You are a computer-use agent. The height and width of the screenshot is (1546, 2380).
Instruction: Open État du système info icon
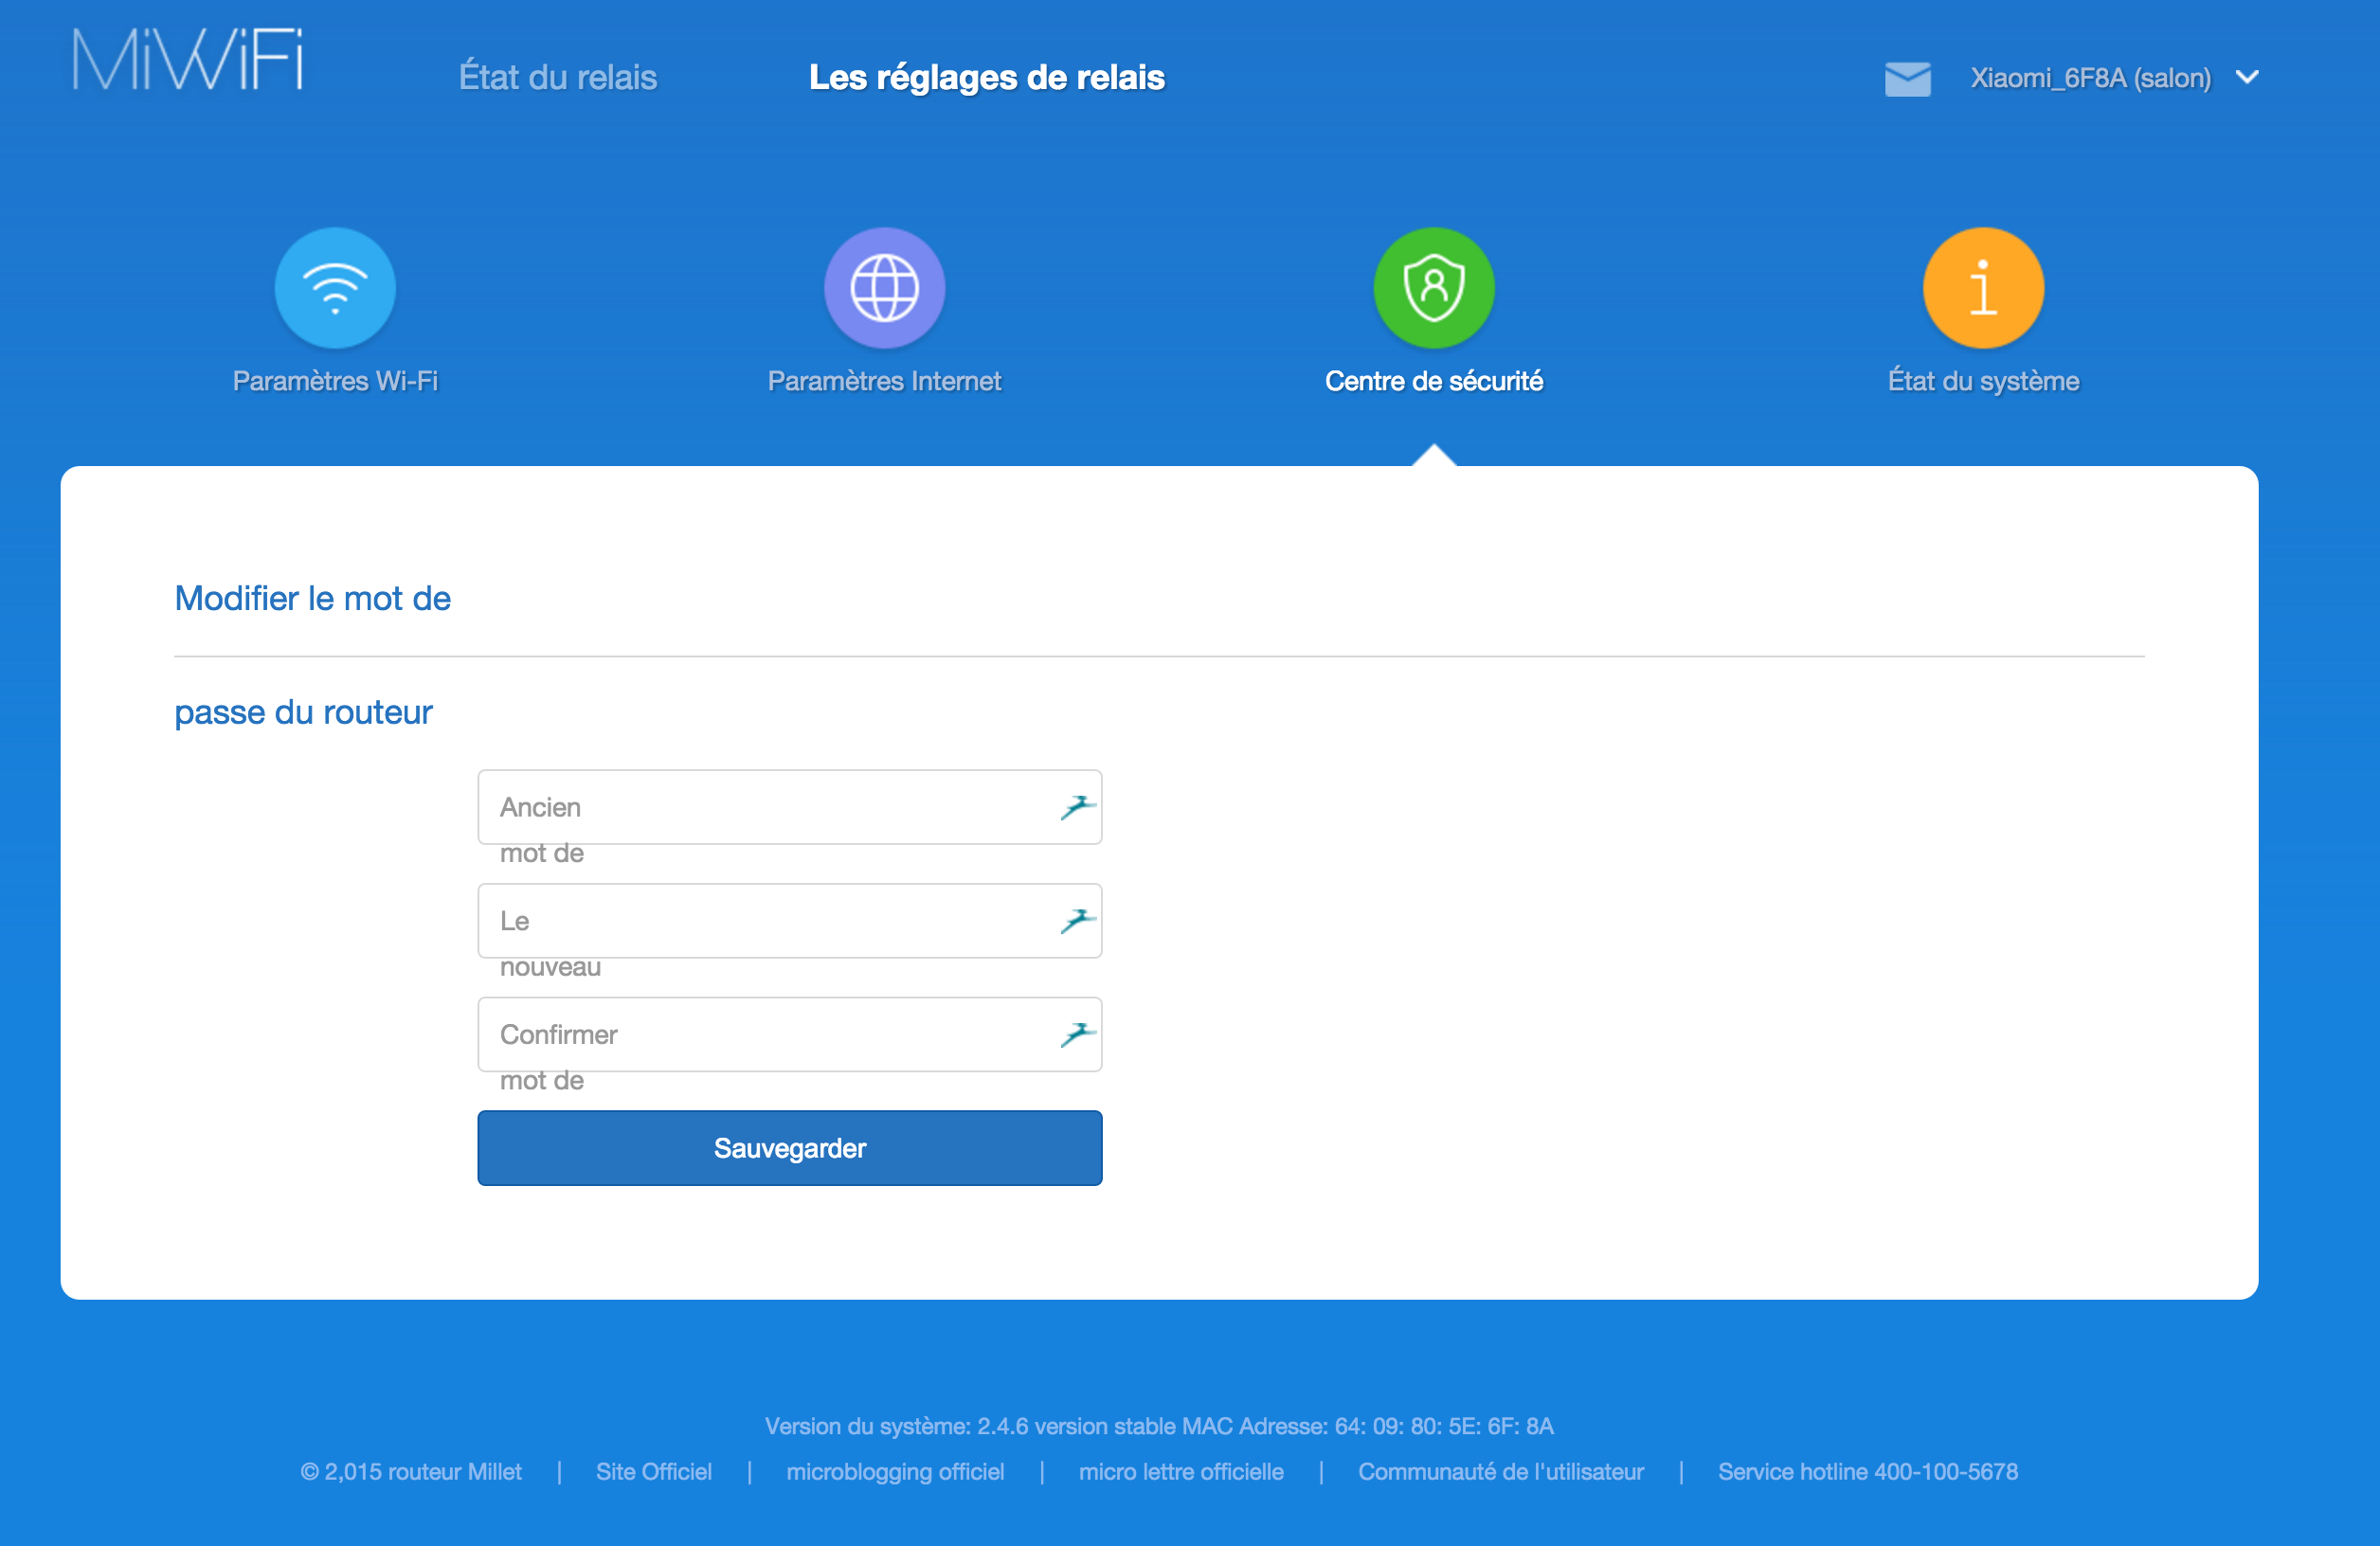tap(1983, 288)
